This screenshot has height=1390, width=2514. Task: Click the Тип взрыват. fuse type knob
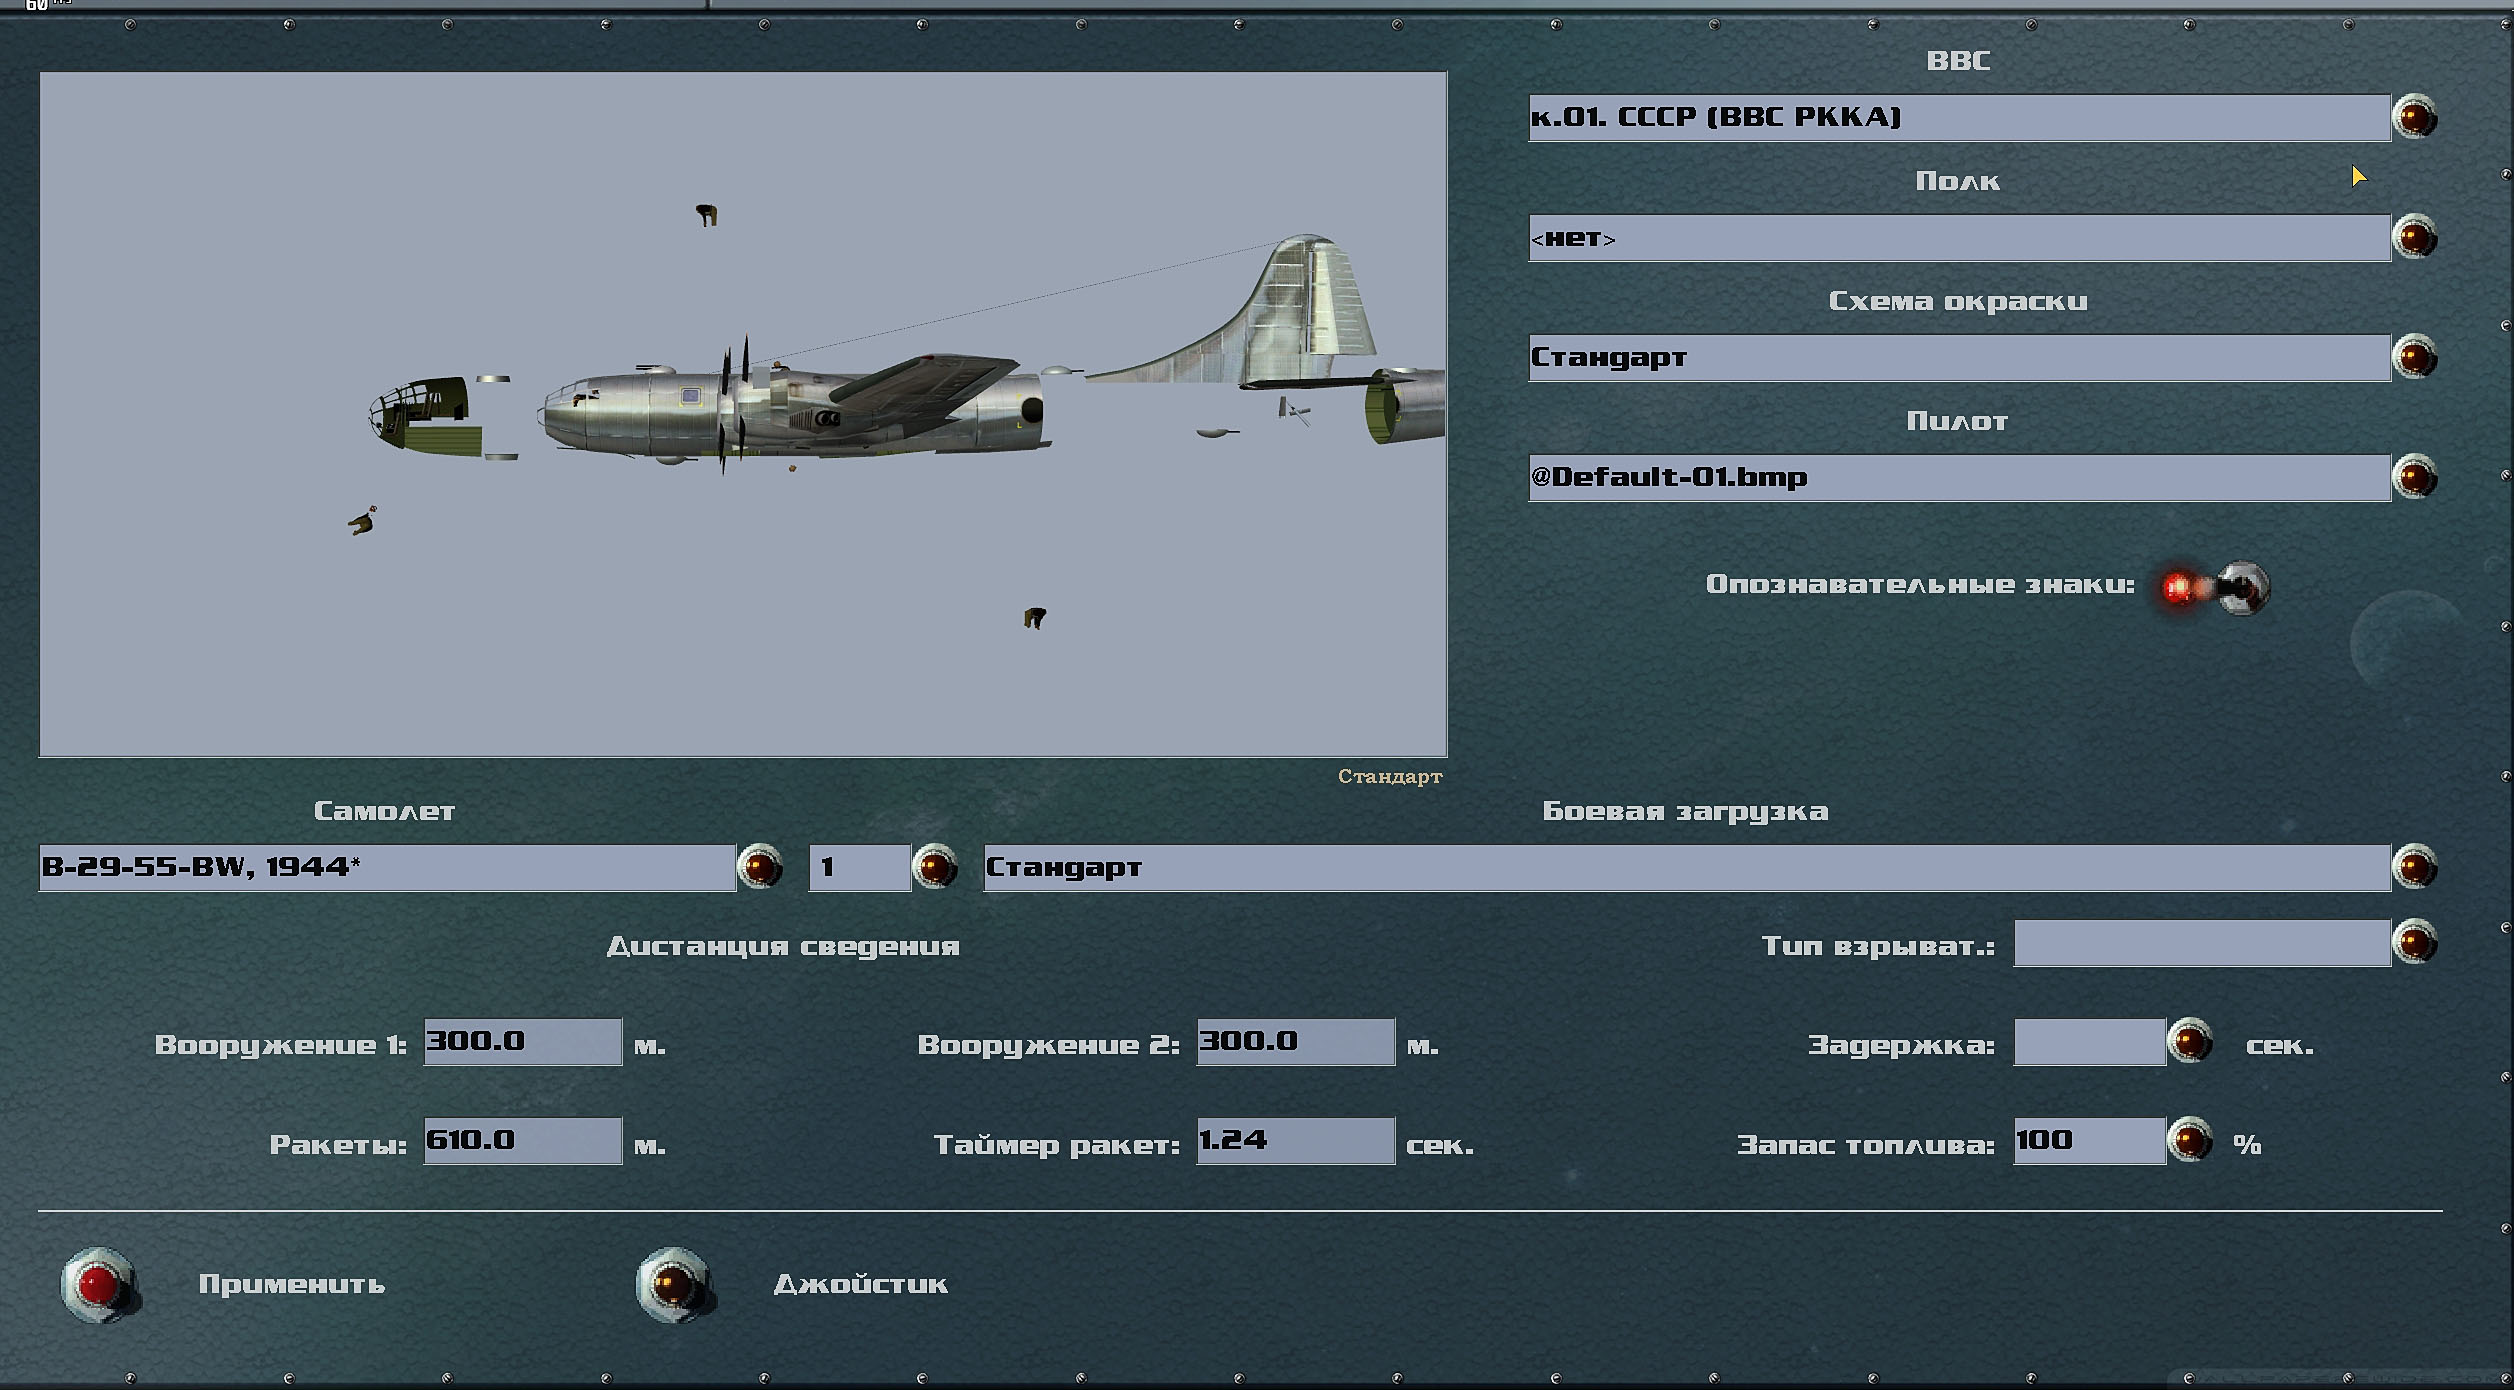coord(2414,942)
